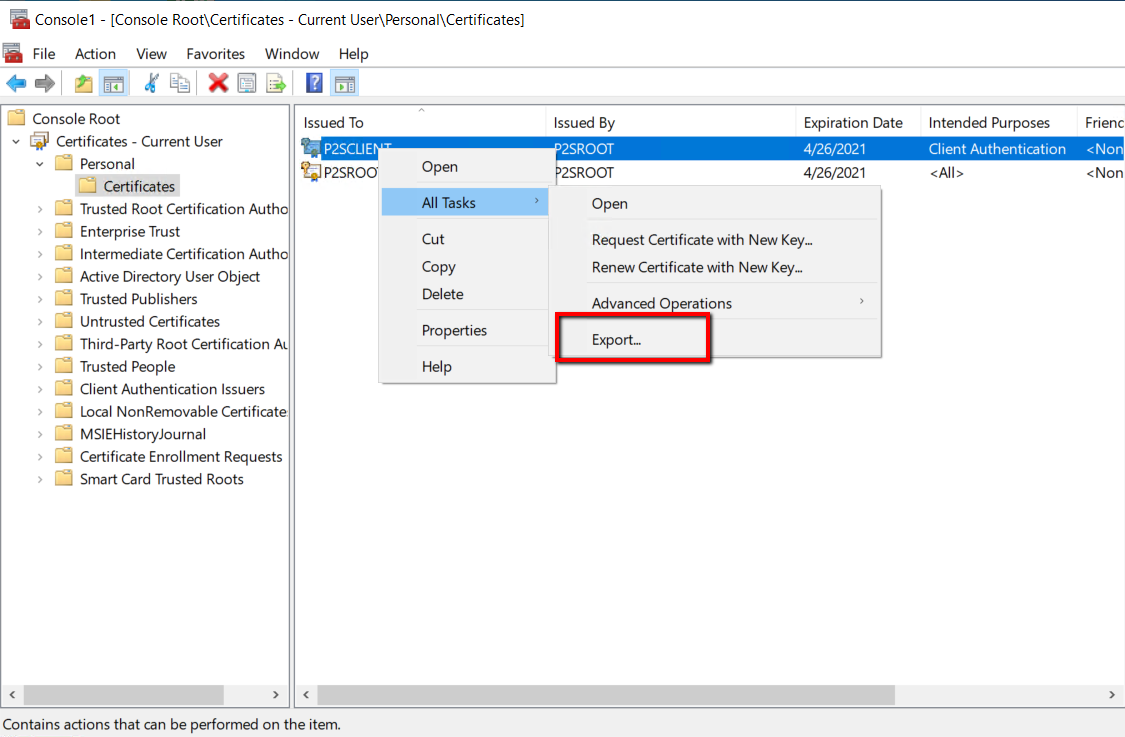This screenshot has width=1125, height=737.
Task: Expand the Active Directory User Object node
Action: point(40,276)
